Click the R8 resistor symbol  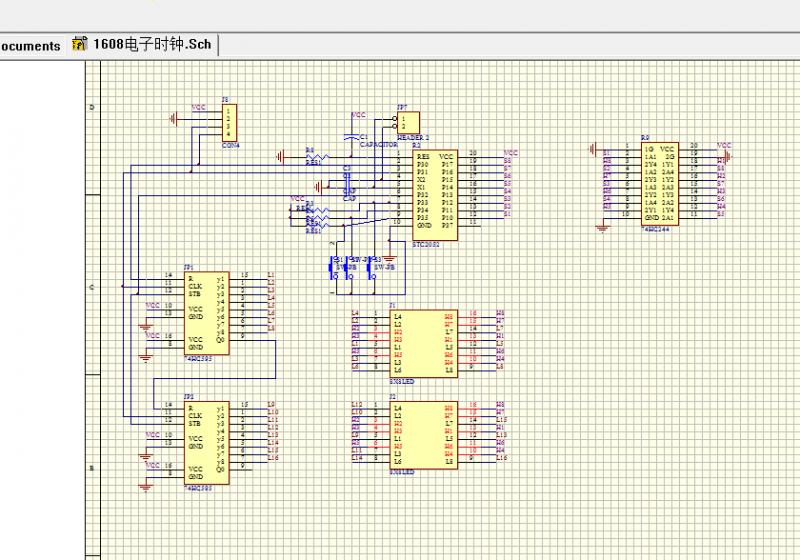[318, 157]
